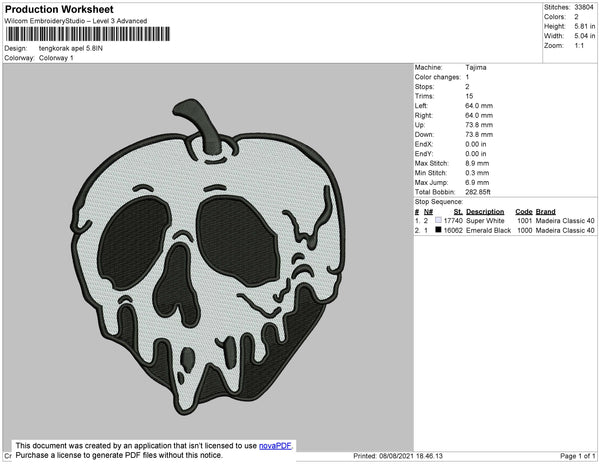This screenshot has height=464, width=600.
Task: Click the 'Page 1 of 1' footer text
Action: point(577,456)
